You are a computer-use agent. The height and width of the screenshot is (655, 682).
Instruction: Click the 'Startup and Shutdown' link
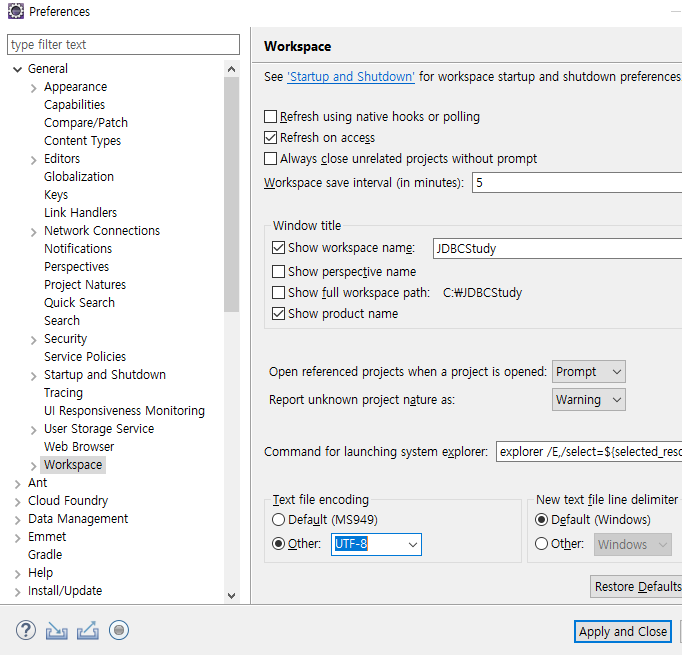[351, 77]
